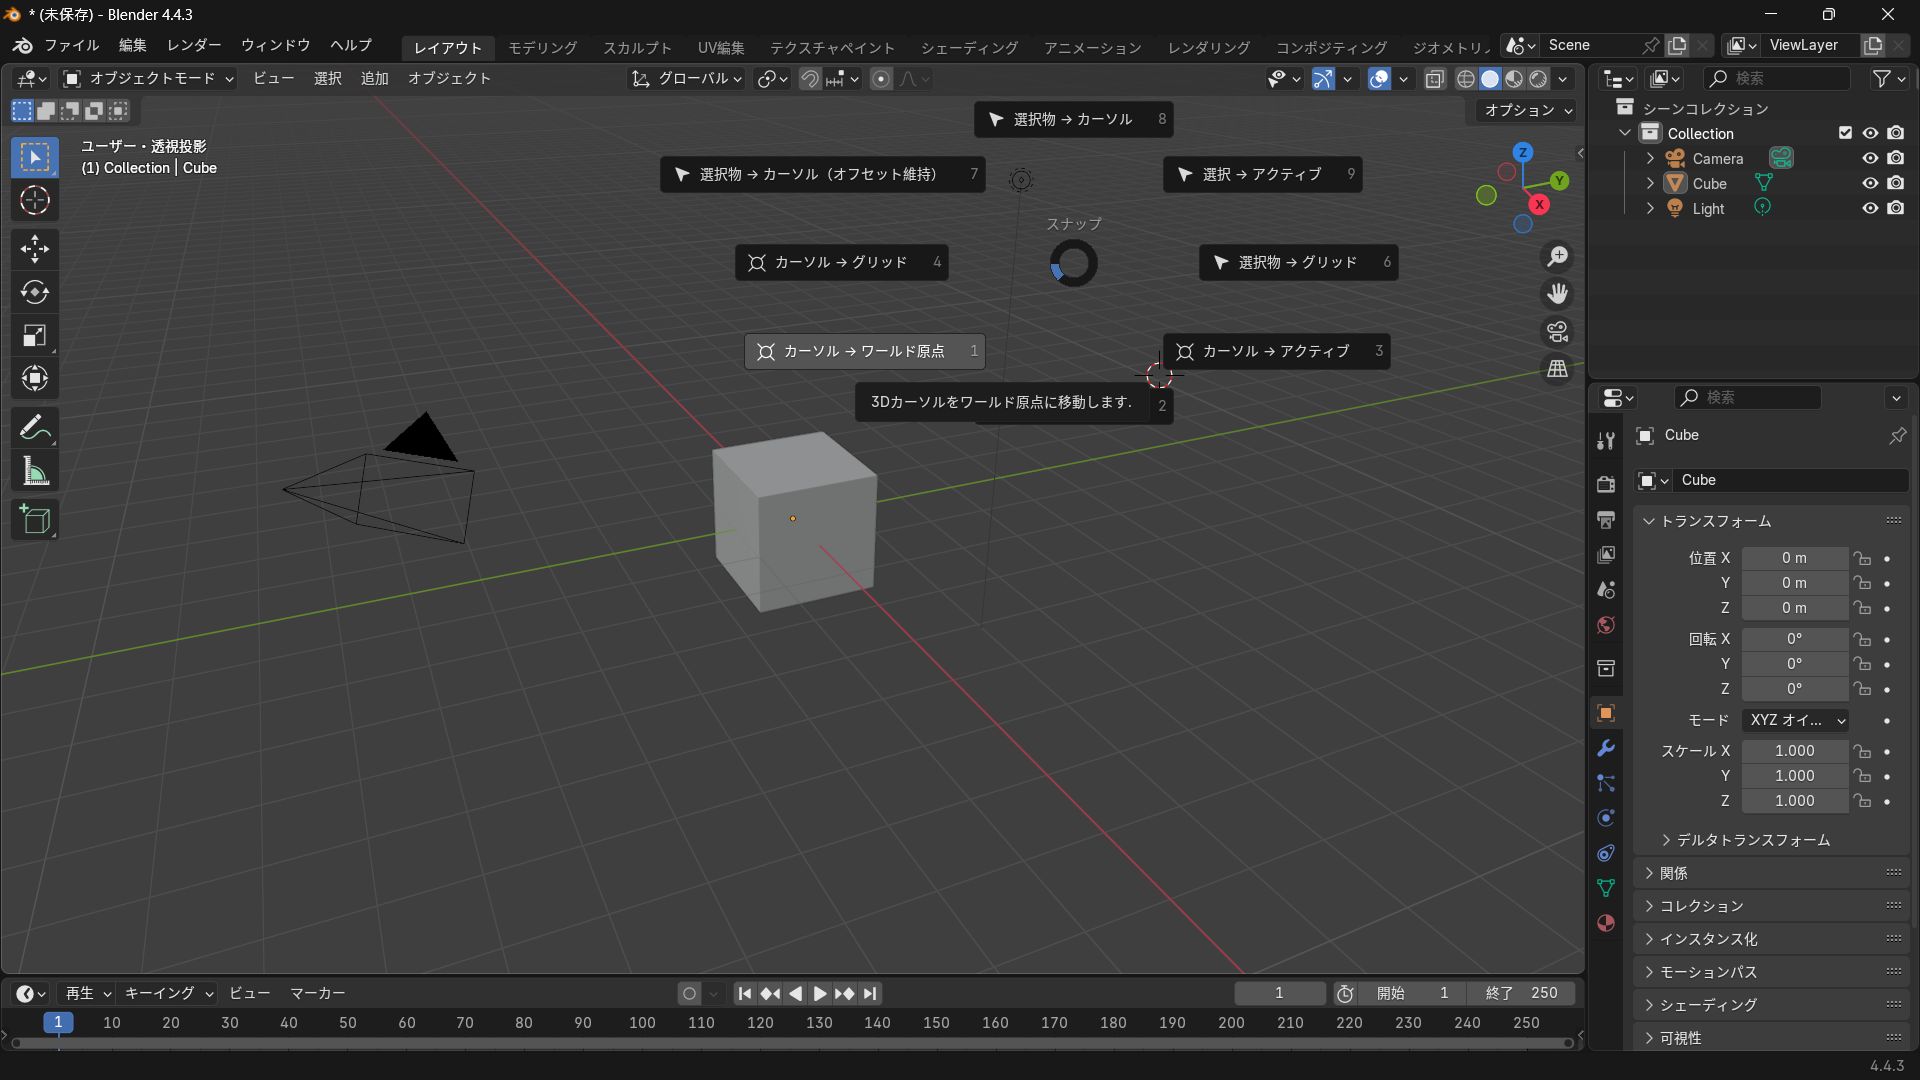Activate the Rotate tool
This screenshot has height=1080, width=1920.
pyautogui.click(x=35, y=292)
